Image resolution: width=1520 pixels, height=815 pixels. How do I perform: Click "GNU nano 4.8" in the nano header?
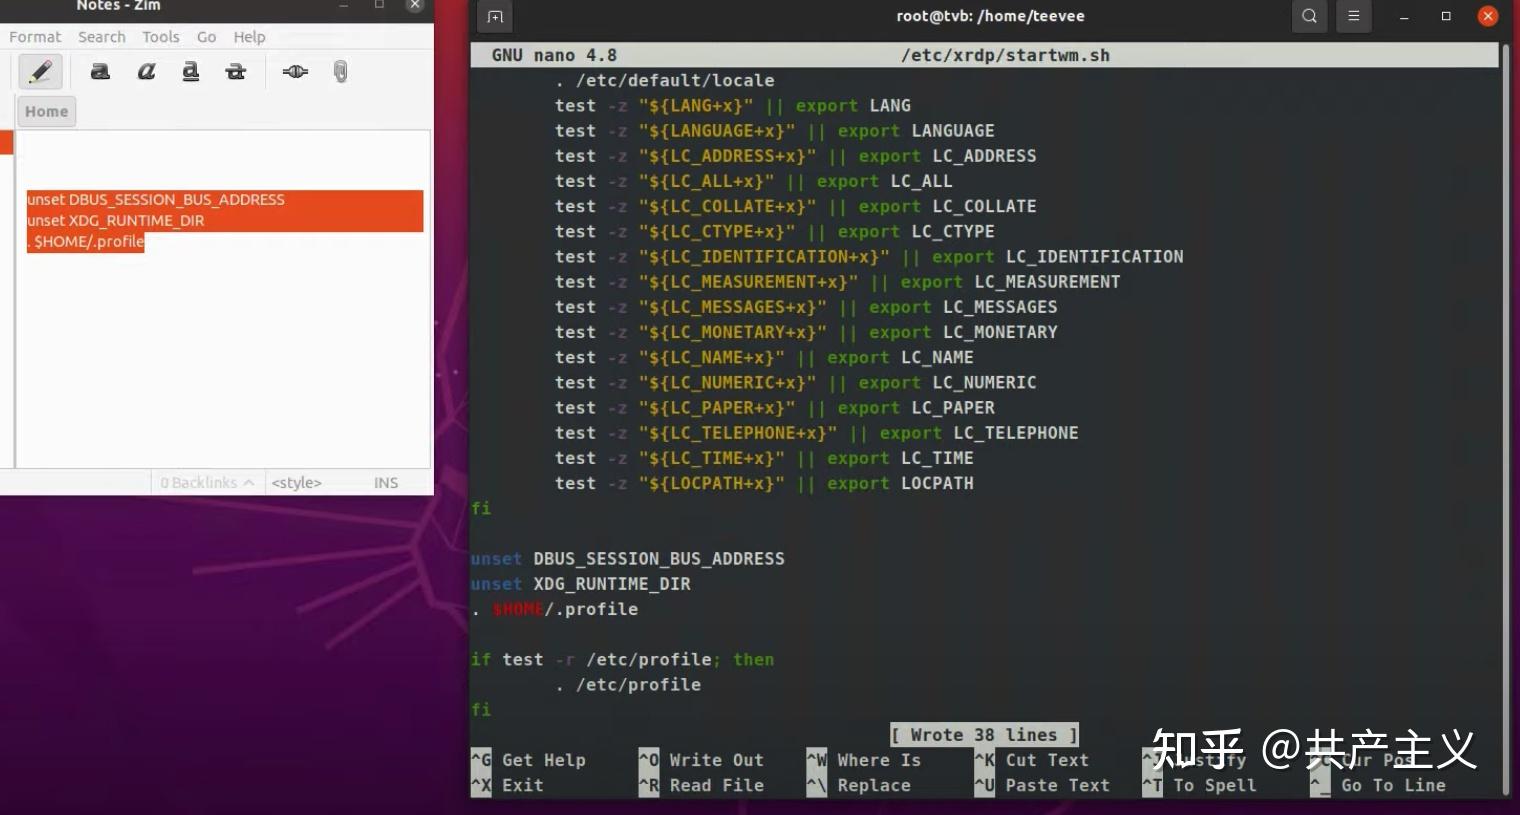coord(554,56)
